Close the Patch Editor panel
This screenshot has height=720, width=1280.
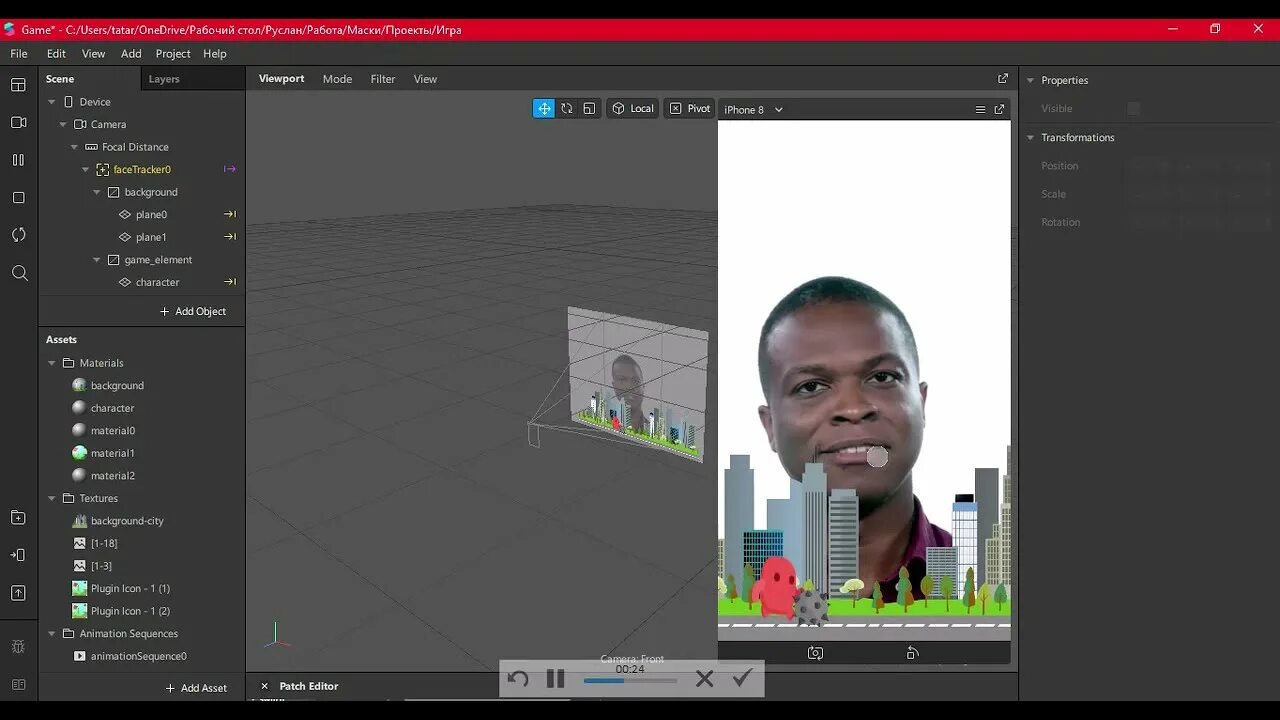pyautogui.click(x=265, y=686)
